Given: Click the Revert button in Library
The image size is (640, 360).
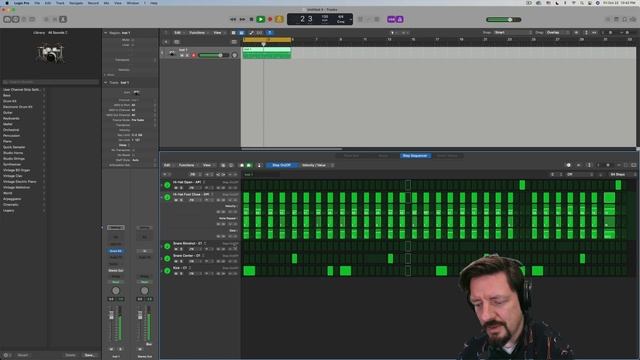Looking at the screenshot, I should pos(23,355).
